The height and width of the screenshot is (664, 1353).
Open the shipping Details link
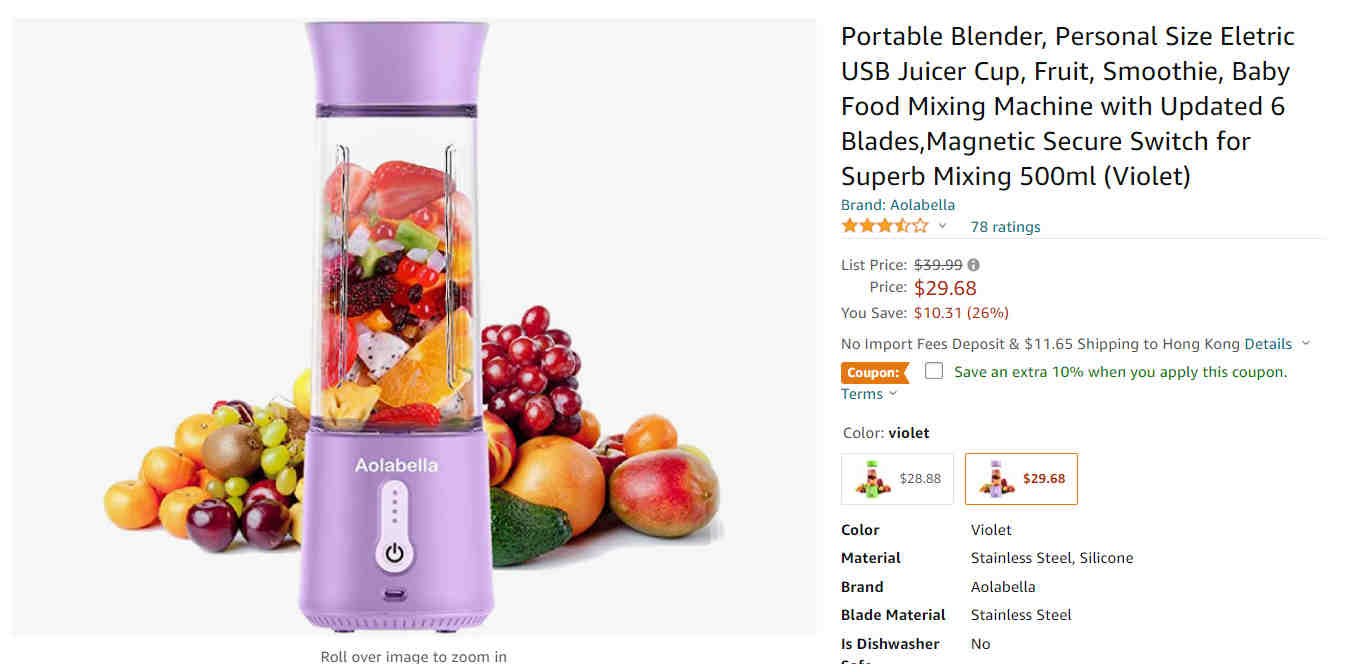[1268, 344]
